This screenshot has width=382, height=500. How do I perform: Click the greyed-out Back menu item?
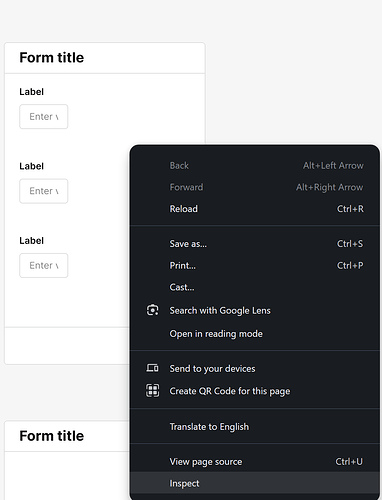click(x=255, y=166)
